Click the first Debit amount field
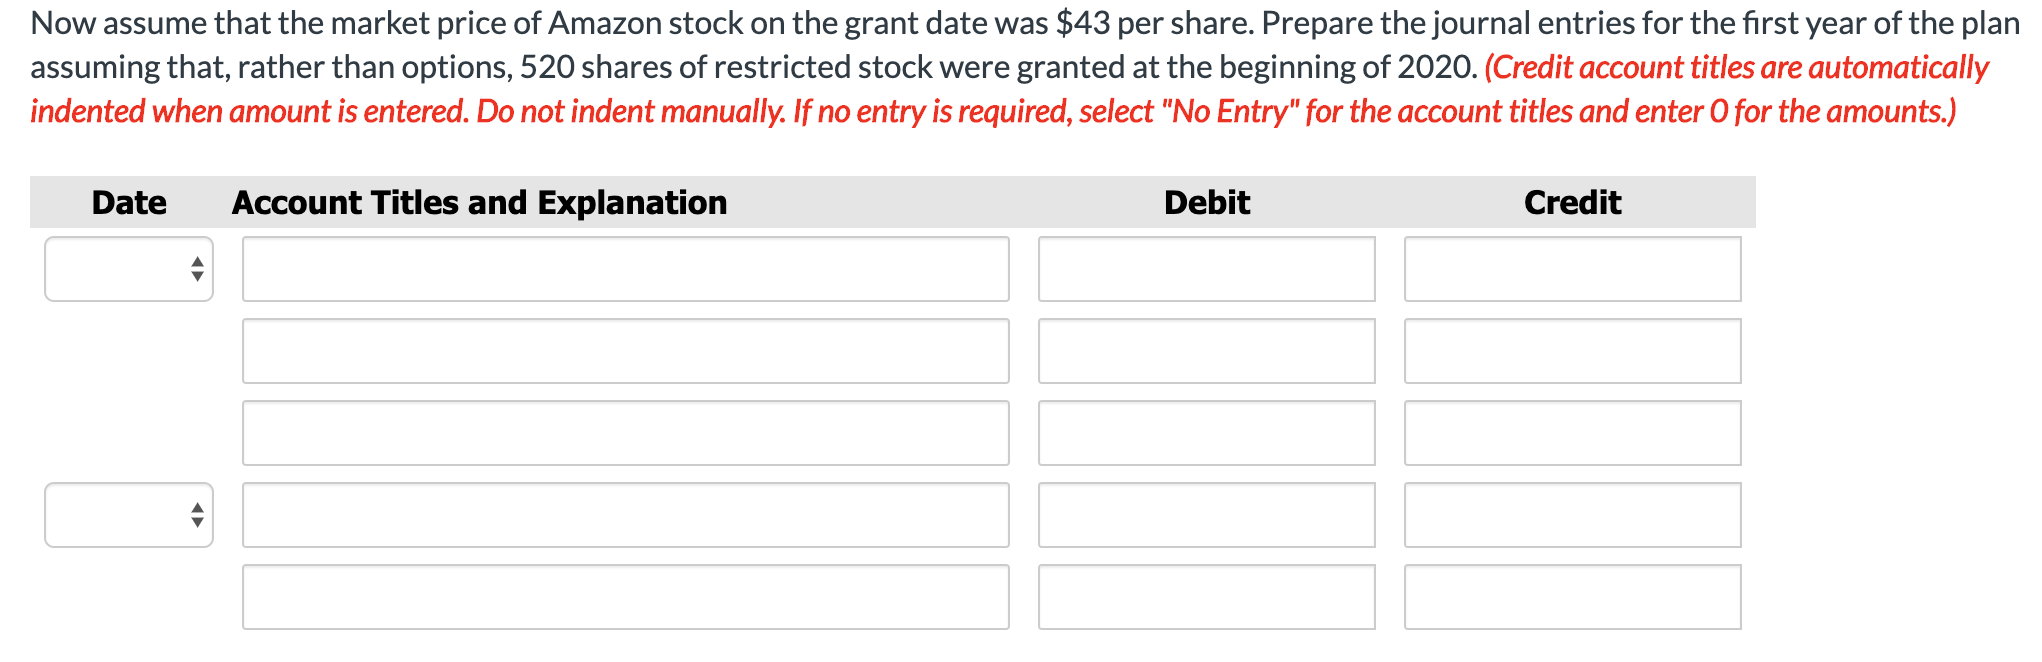Screen dimensions: 2042x662 coord(1205,268)
